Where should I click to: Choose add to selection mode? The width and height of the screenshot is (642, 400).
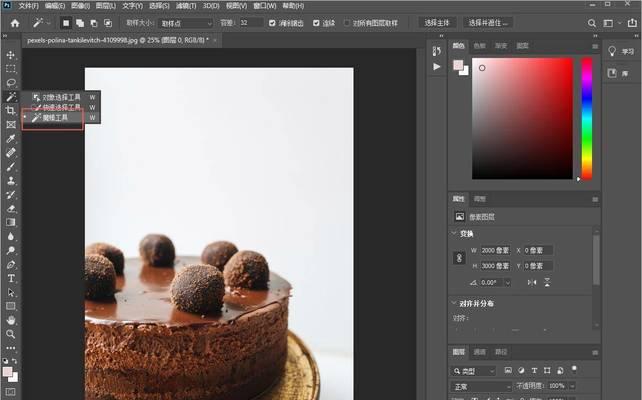pos(80,23)
